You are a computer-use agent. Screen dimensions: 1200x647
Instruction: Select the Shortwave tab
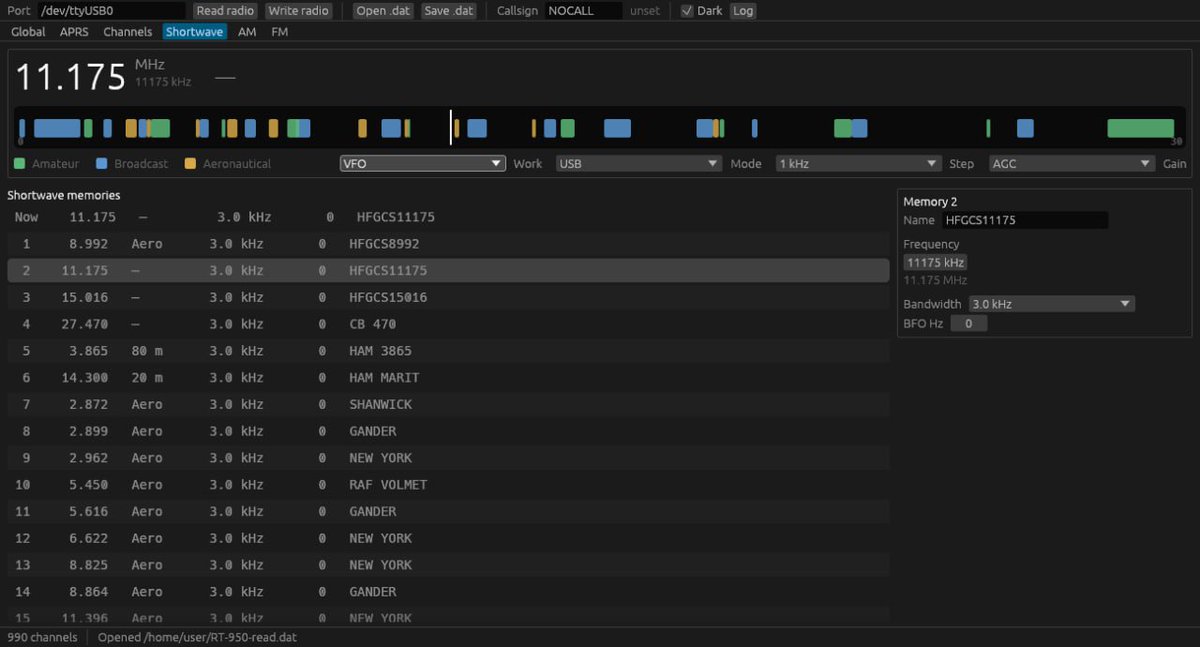[195, 32]
